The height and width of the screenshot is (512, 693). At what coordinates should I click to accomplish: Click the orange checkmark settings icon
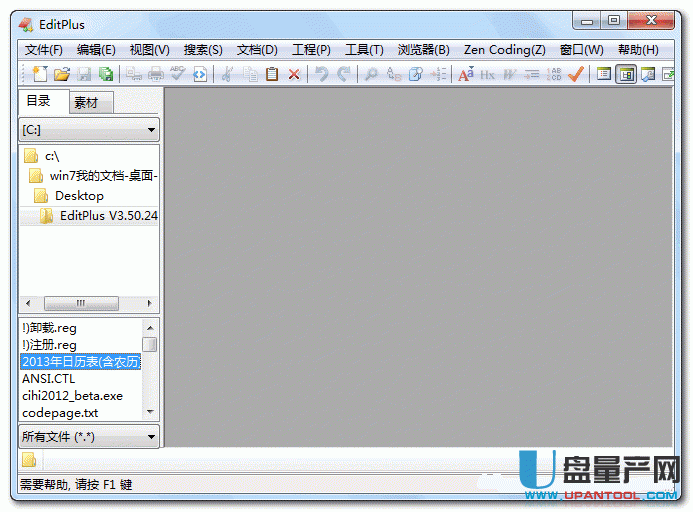coord(576,74)
